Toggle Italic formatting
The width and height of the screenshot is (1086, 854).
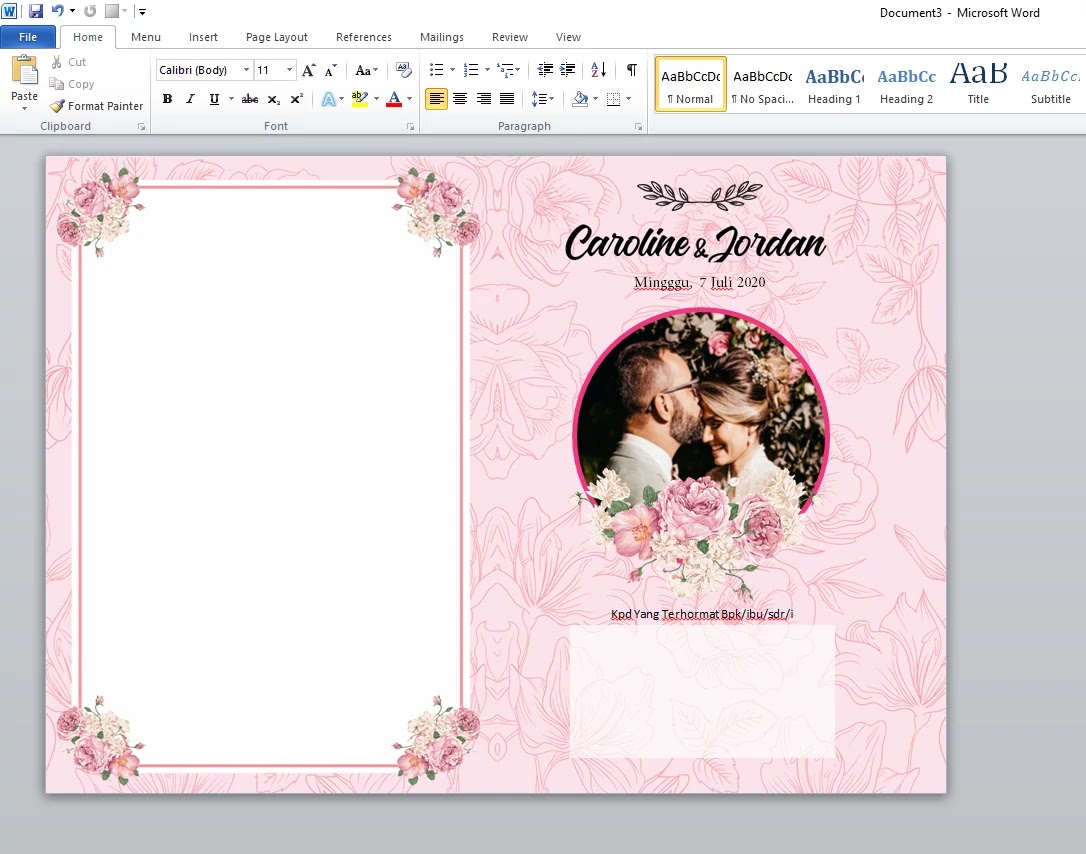click(x=190, y=99)
